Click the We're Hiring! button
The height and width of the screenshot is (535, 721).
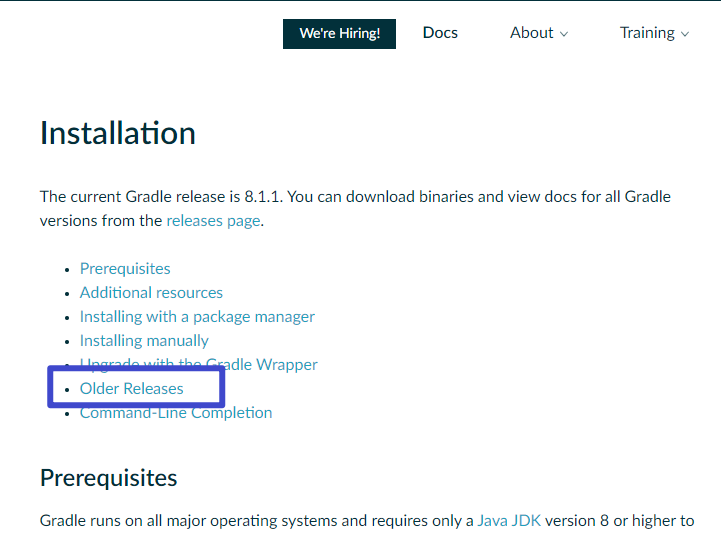pyautogui.click(x=339, y=33)
